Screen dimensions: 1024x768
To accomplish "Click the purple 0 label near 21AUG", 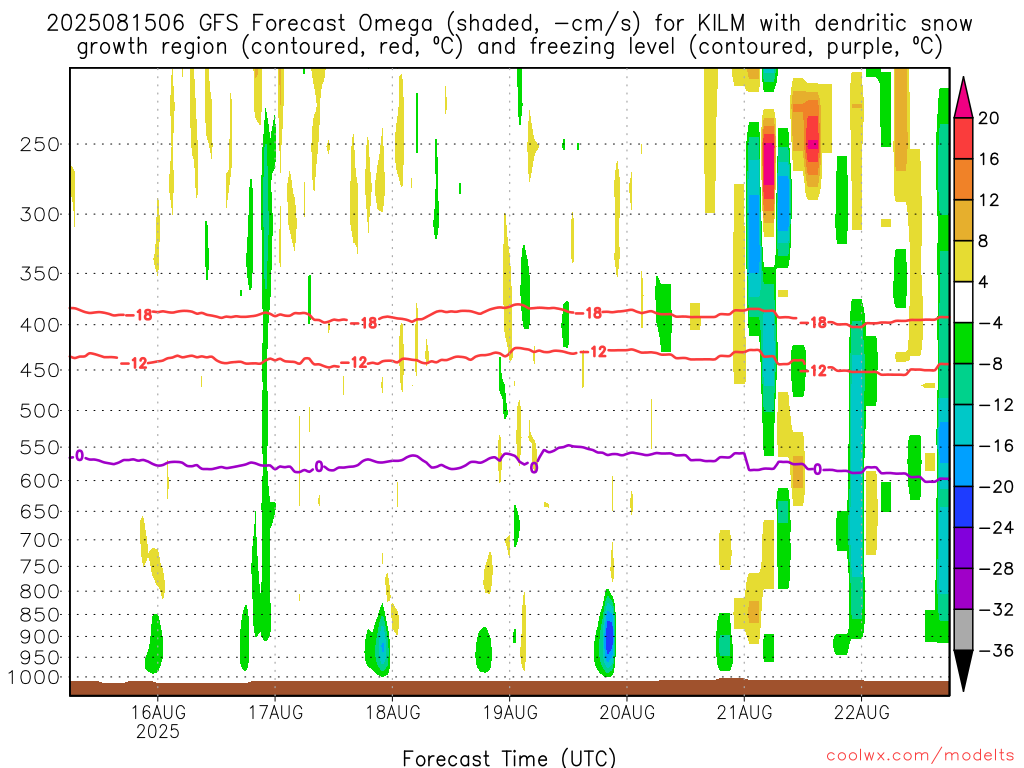I will click(817, 469).
